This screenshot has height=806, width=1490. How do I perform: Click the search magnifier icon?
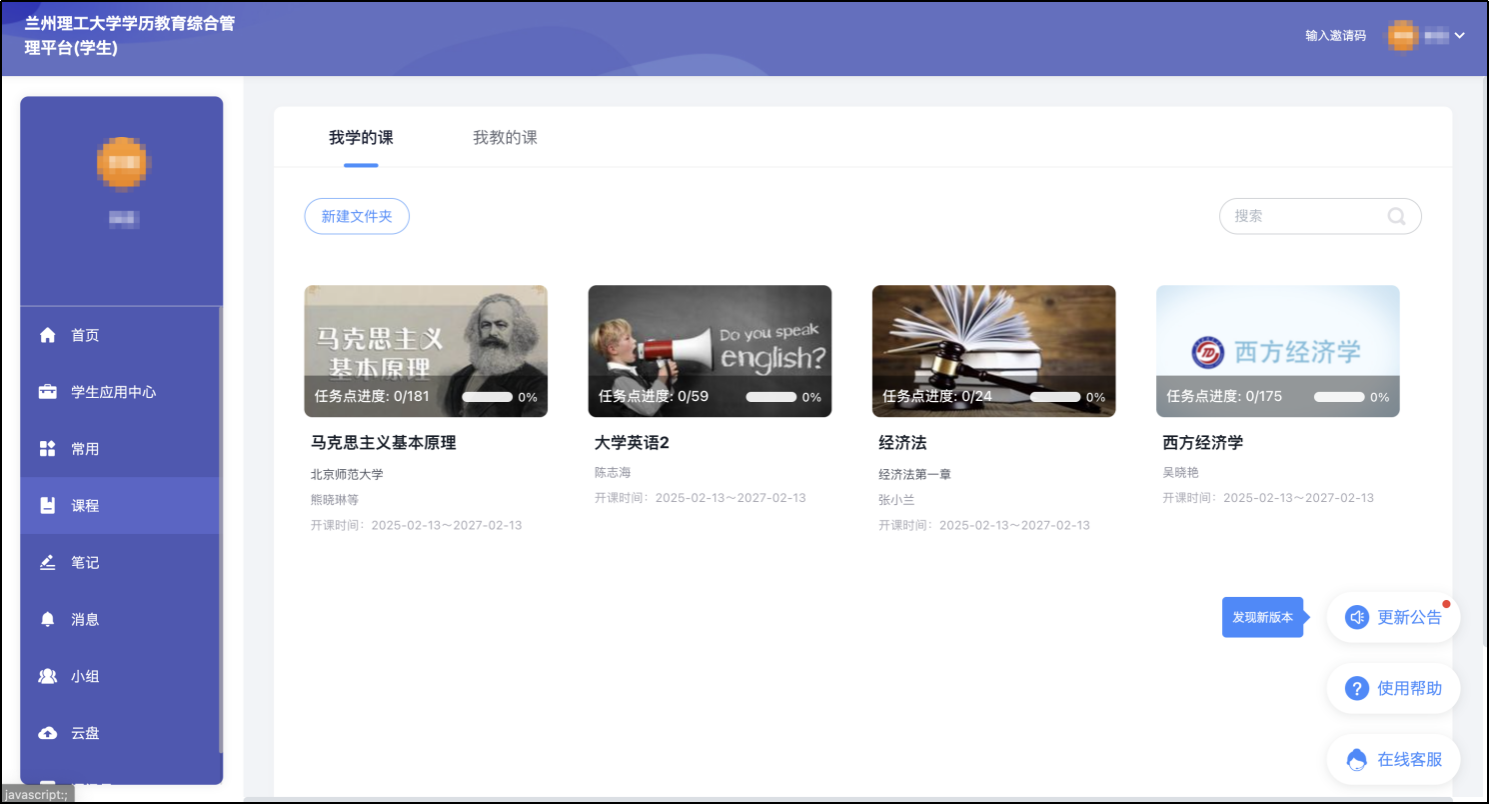[1397, 216]
